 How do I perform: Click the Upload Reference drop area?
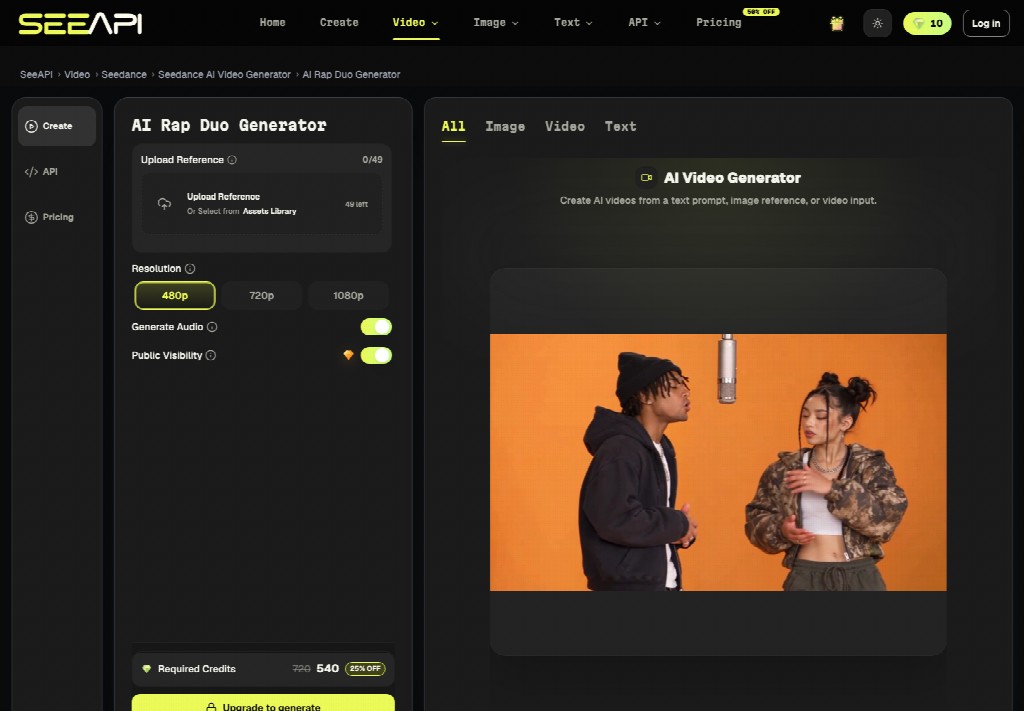[x=262, y=204]
